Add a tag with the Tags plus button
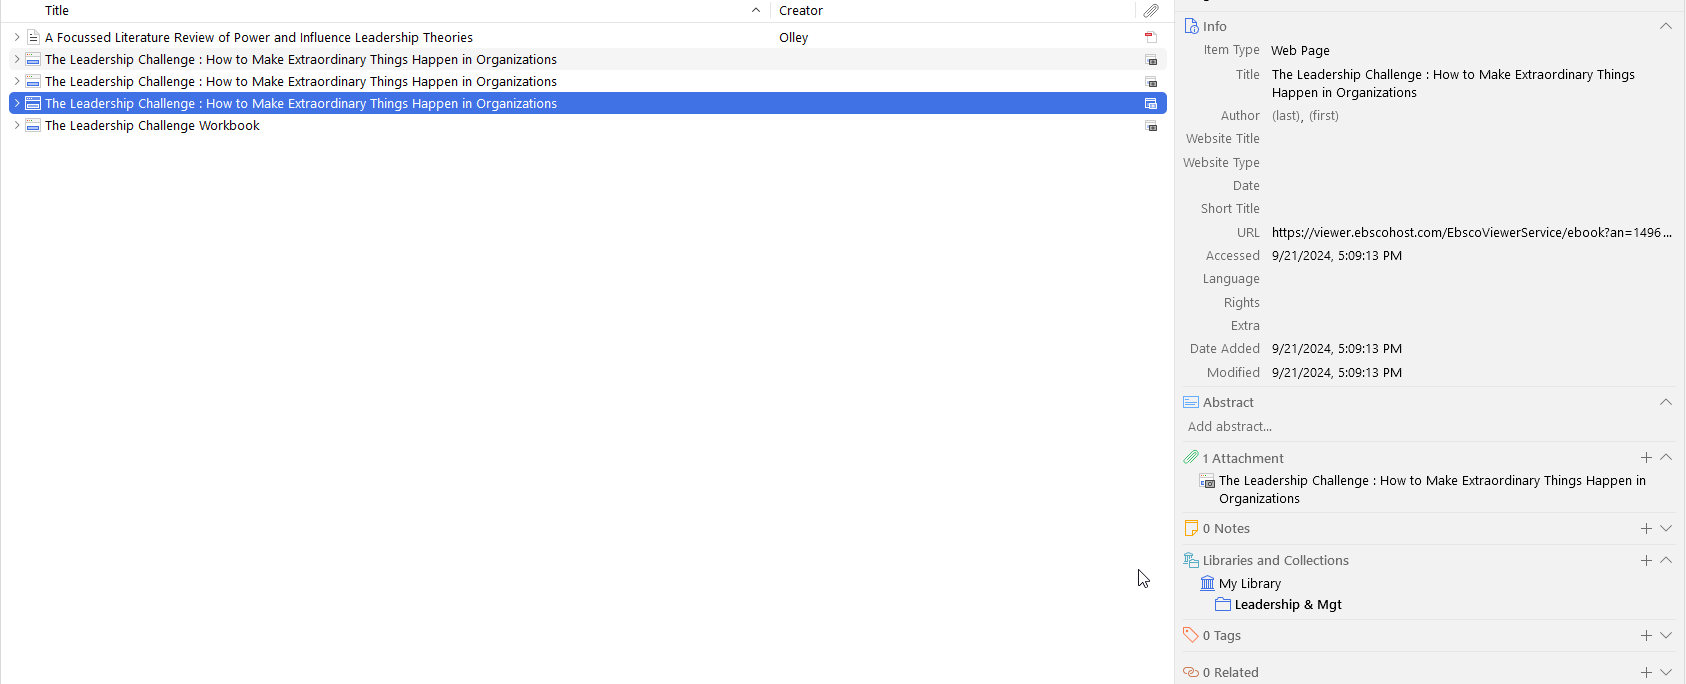1686x684 pixels. coord(1646,635)
